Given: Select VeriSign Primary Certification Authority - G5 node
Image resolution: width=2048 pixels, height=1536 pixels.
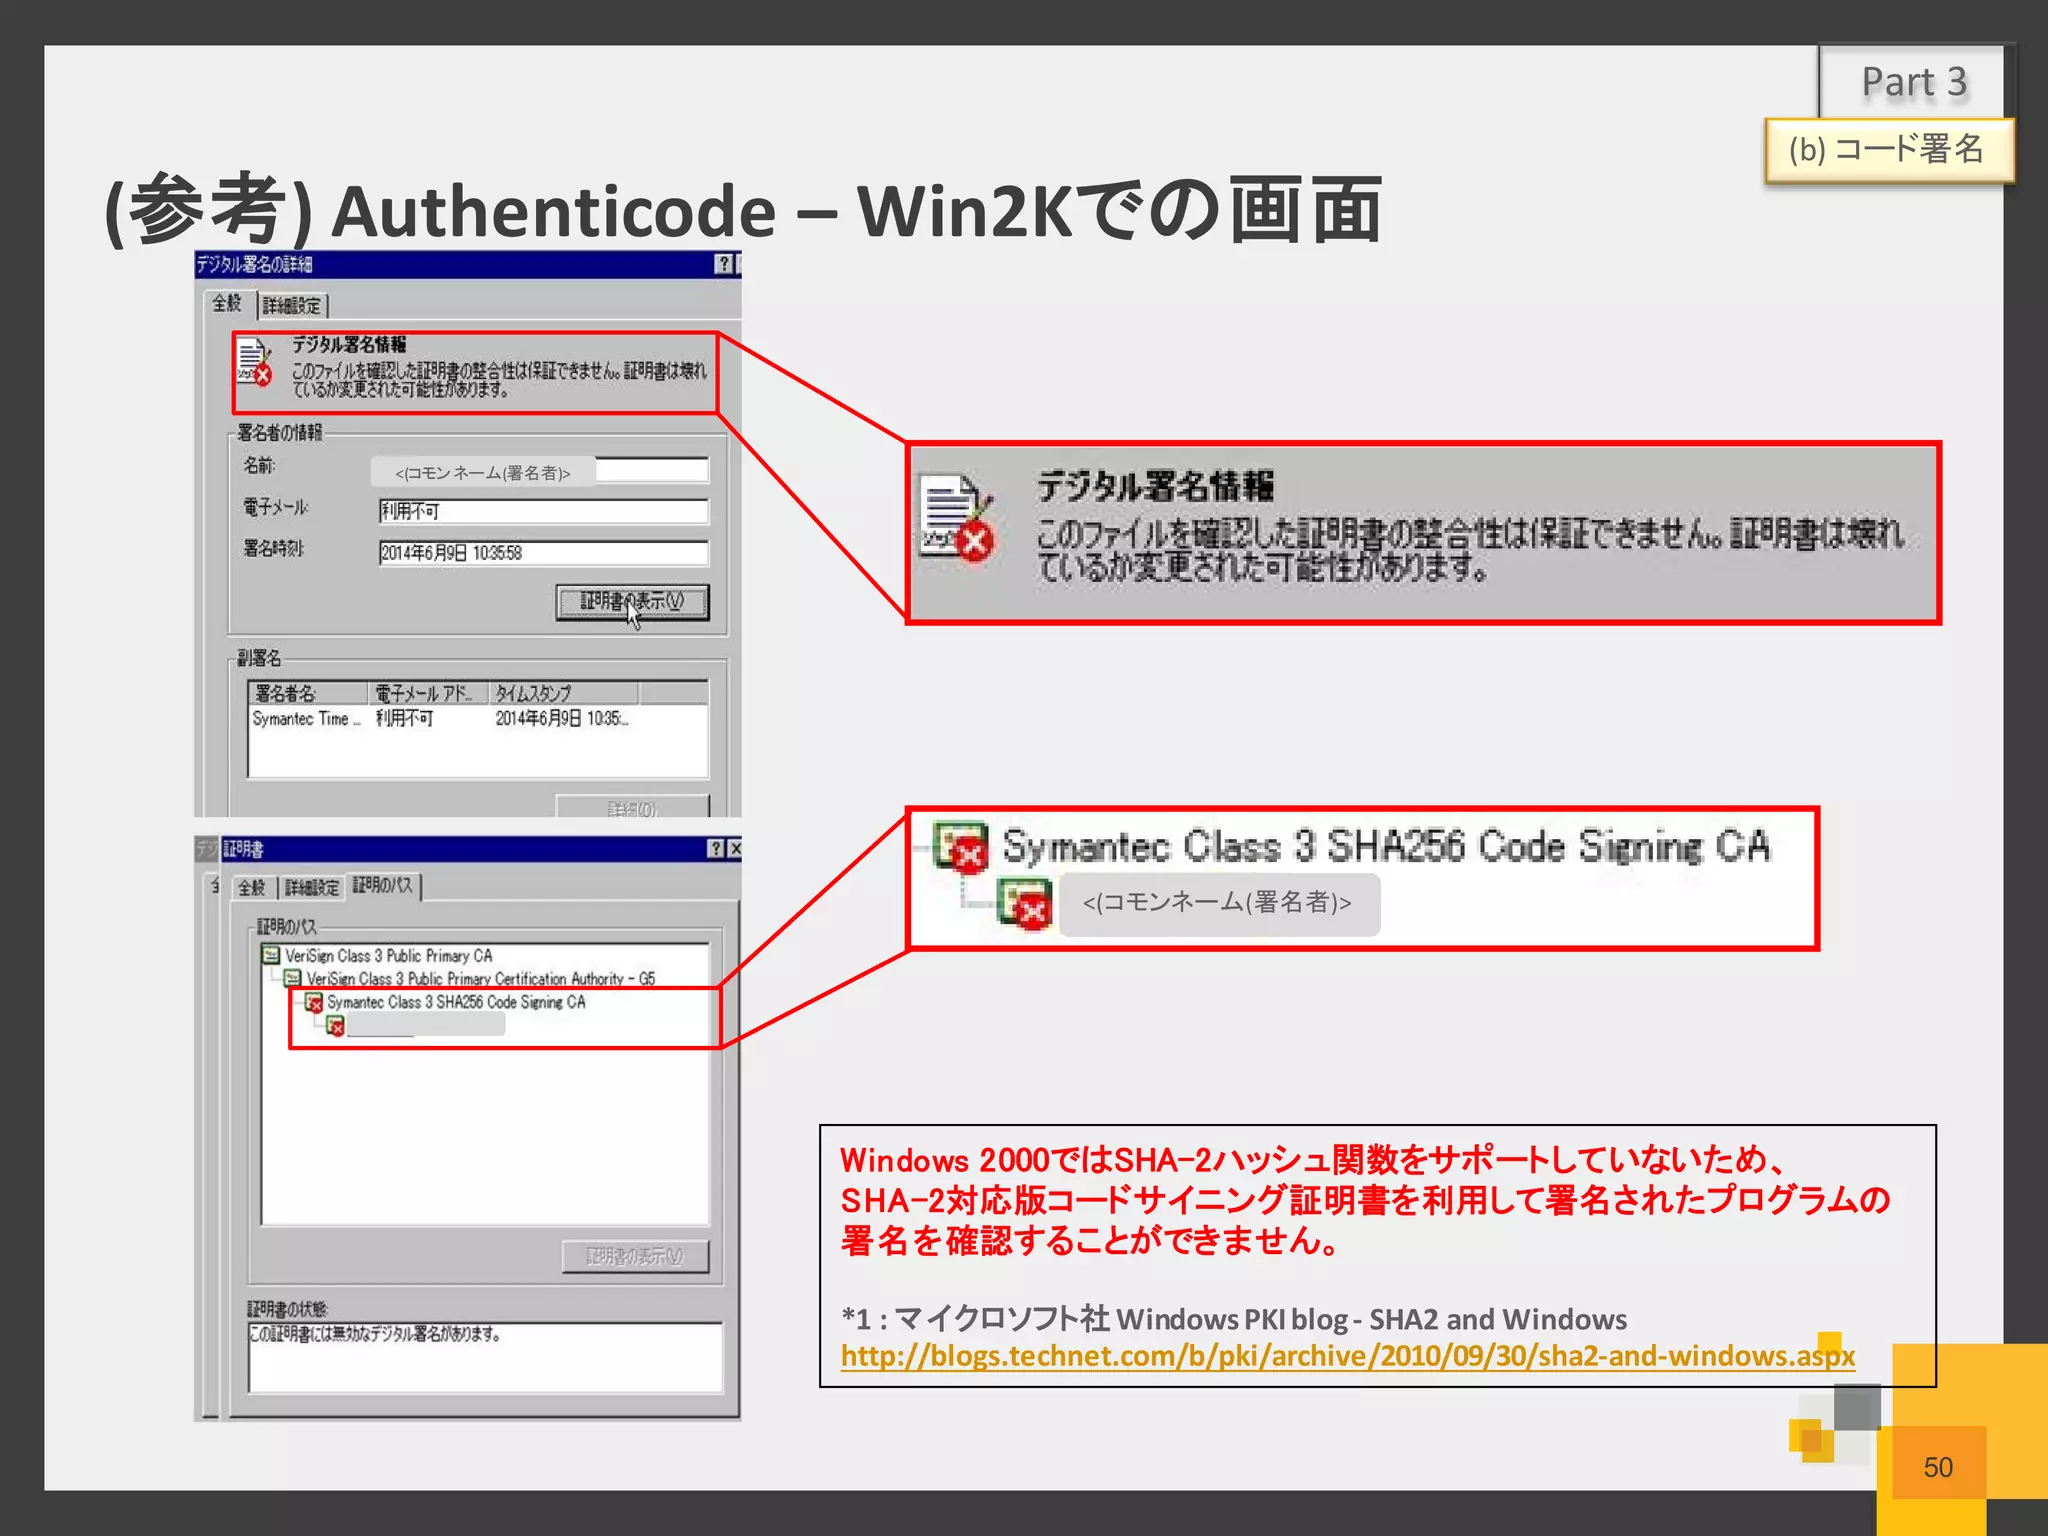Looking at the screenshot, I should (481, 979).
